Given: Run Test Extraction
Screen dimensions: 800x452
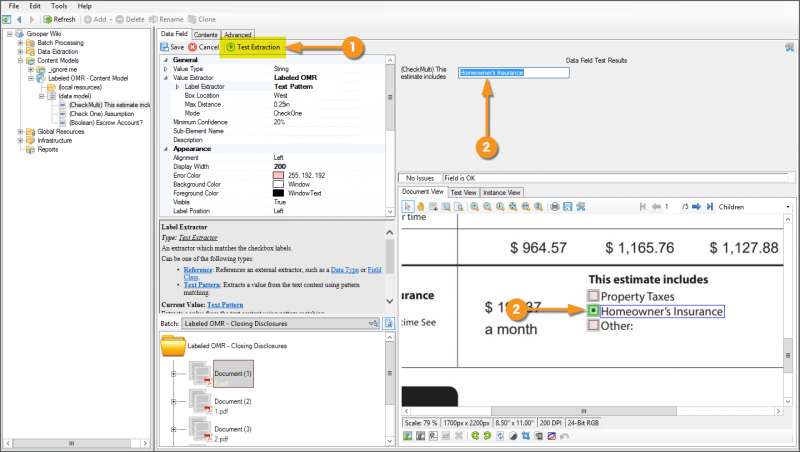Looking at the screenshot, I should [254, 47].
